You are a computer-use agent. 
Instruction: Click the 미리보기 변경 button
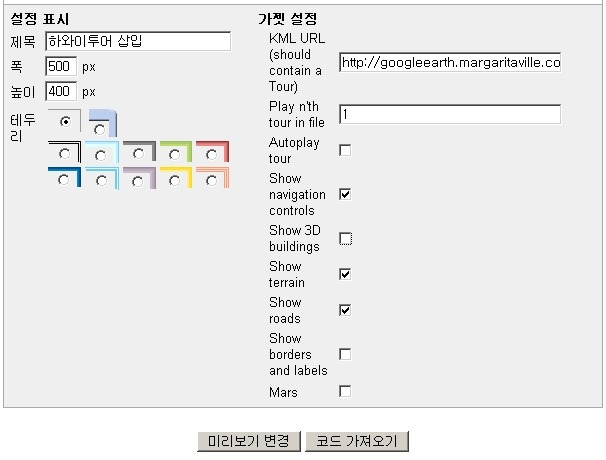point(249,441)
